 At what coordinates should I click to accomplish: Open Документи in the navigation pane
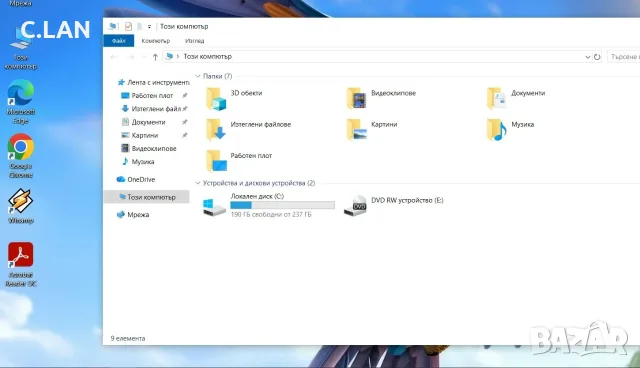[148, 122]
